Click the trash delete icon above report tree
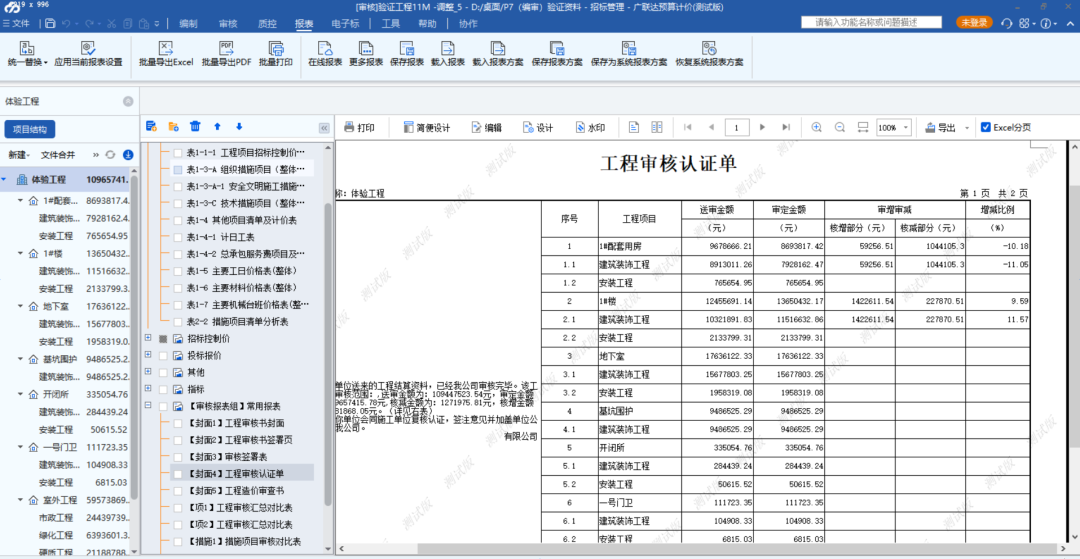 196,127
